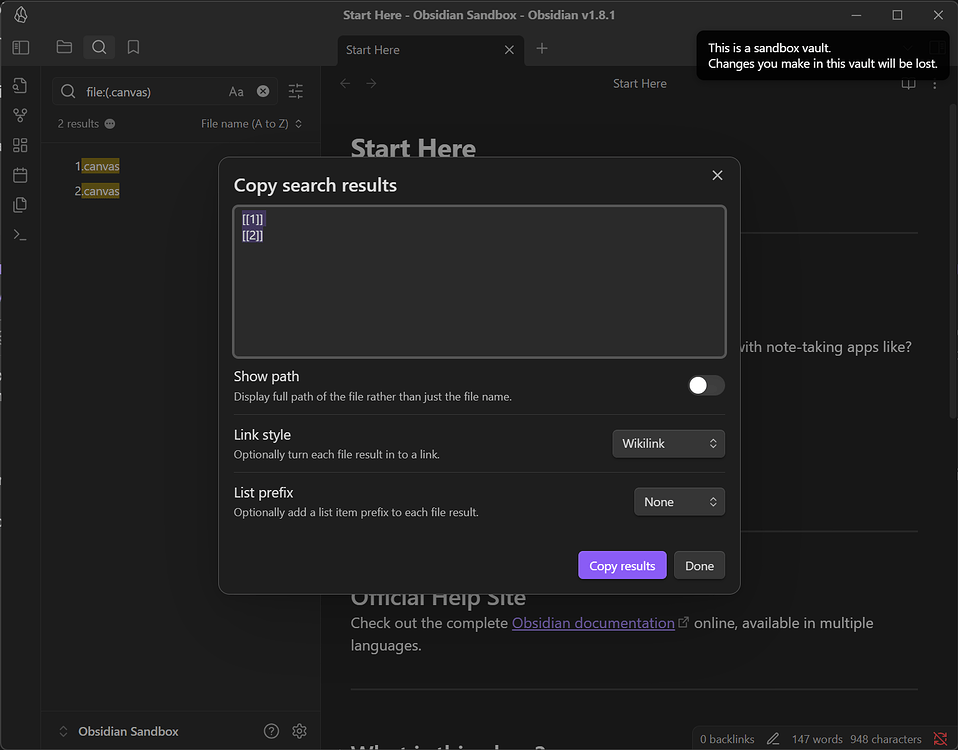The width and height of the screenshot is (958, 750).
Task: Insert template ribbon icon
Action: [20, 205]
